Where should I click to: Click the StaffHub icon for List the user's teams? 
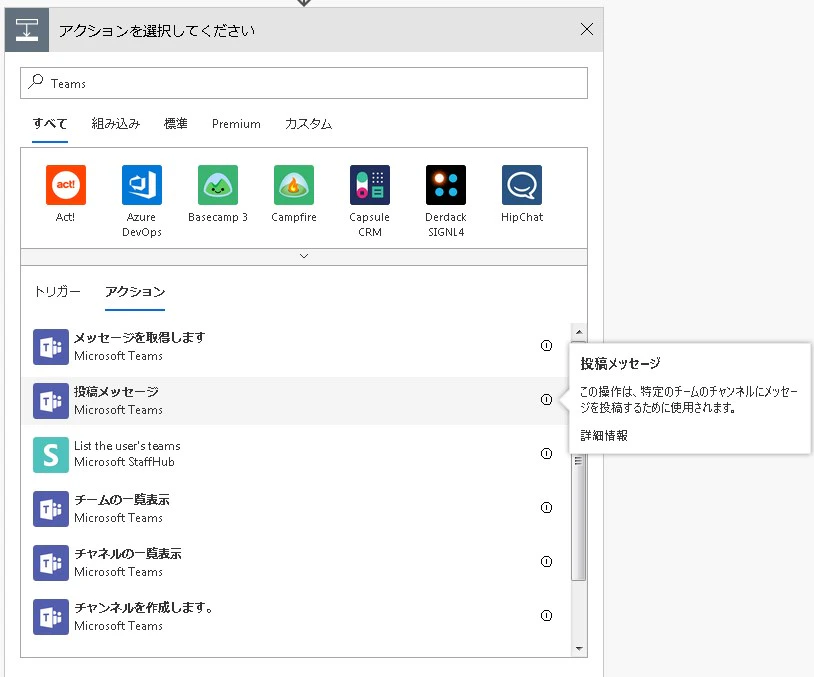pos(51,455)
